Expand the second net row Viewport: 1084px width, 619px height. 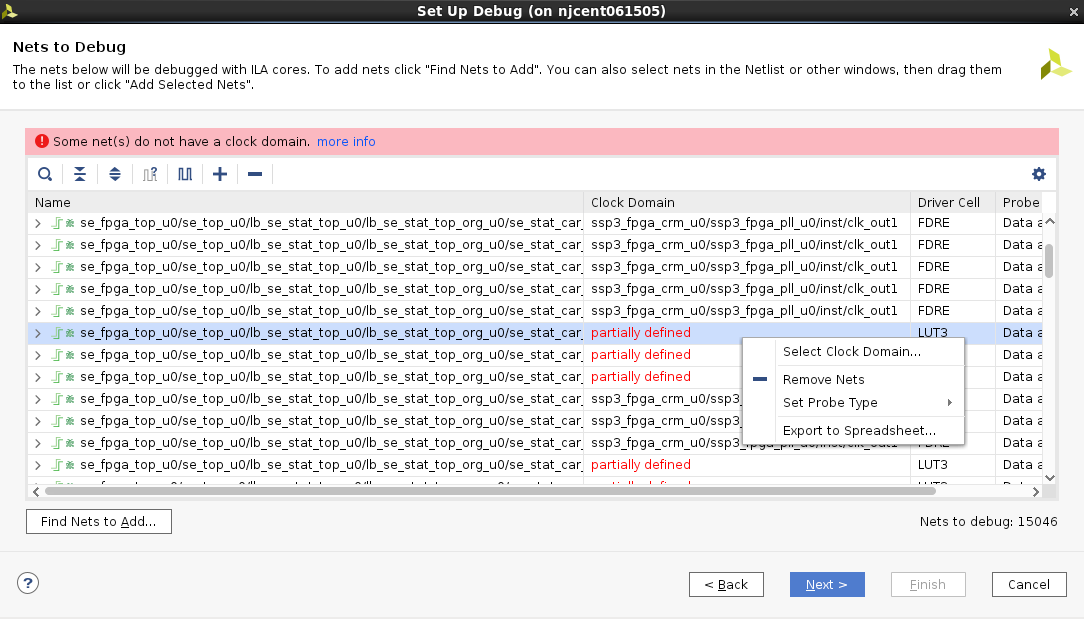[x=38, y=245]
